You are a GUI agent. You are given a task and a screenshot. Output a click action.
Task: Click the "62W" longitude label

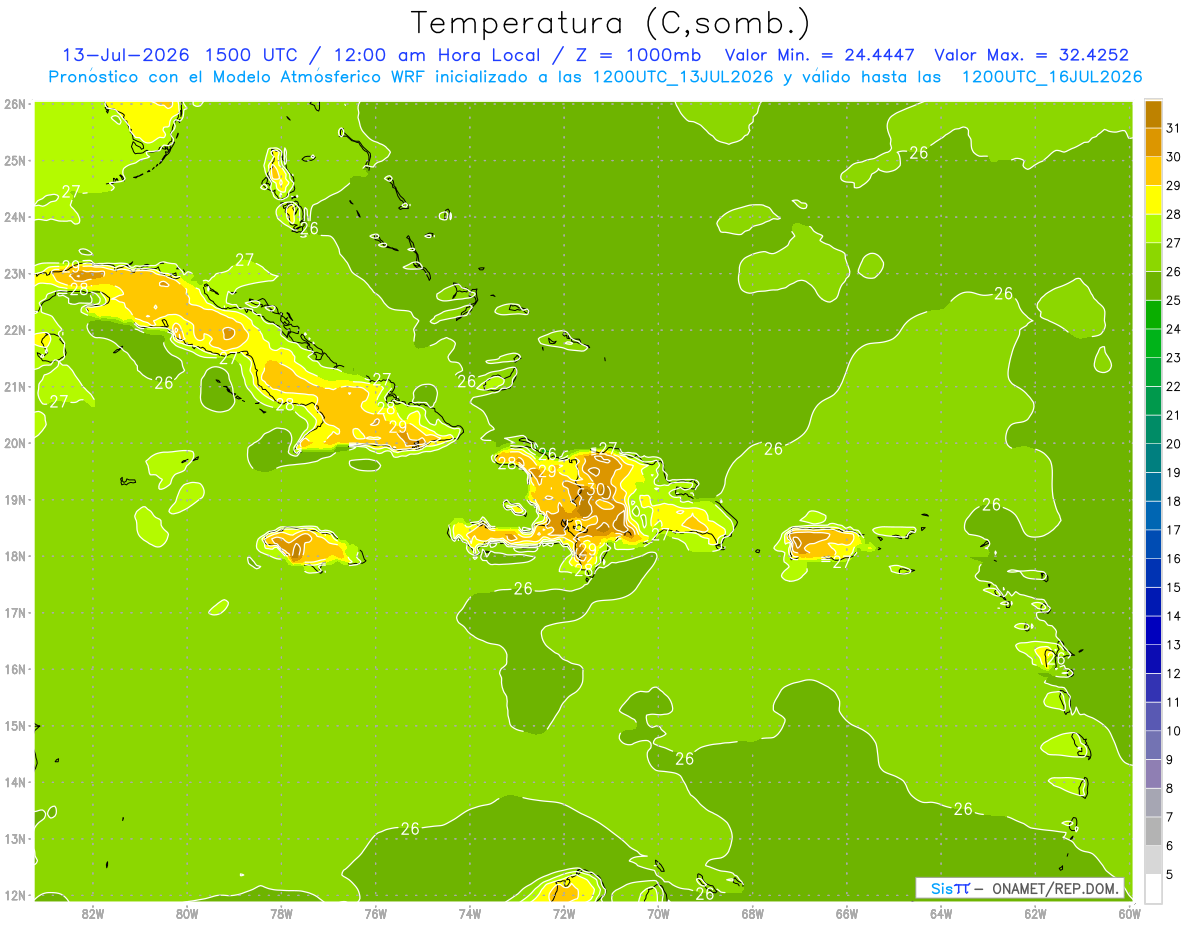[1035, 913]
